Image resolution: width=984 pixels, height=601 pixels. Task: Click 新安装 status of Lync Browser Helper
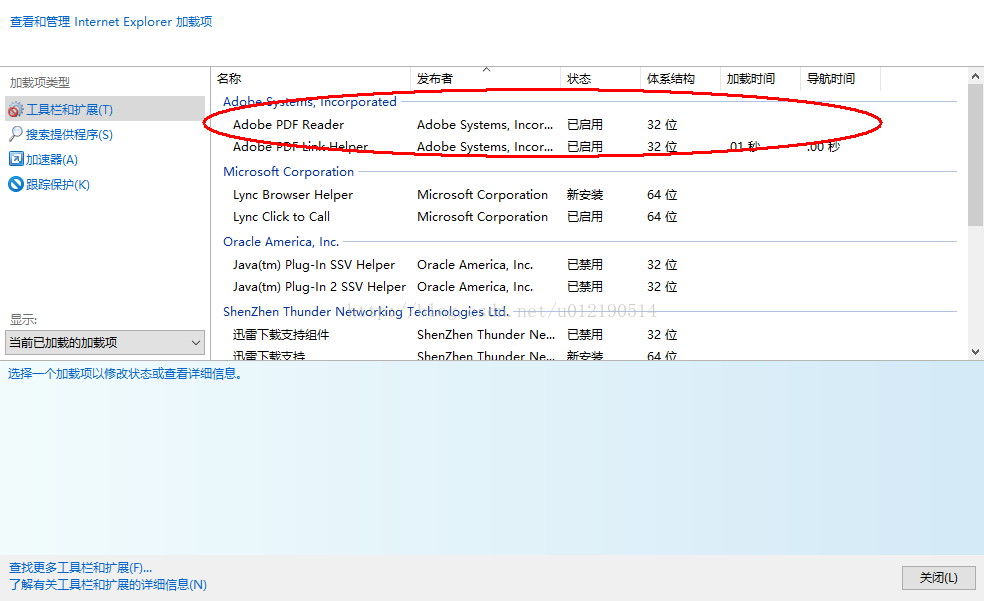(585, 194)
